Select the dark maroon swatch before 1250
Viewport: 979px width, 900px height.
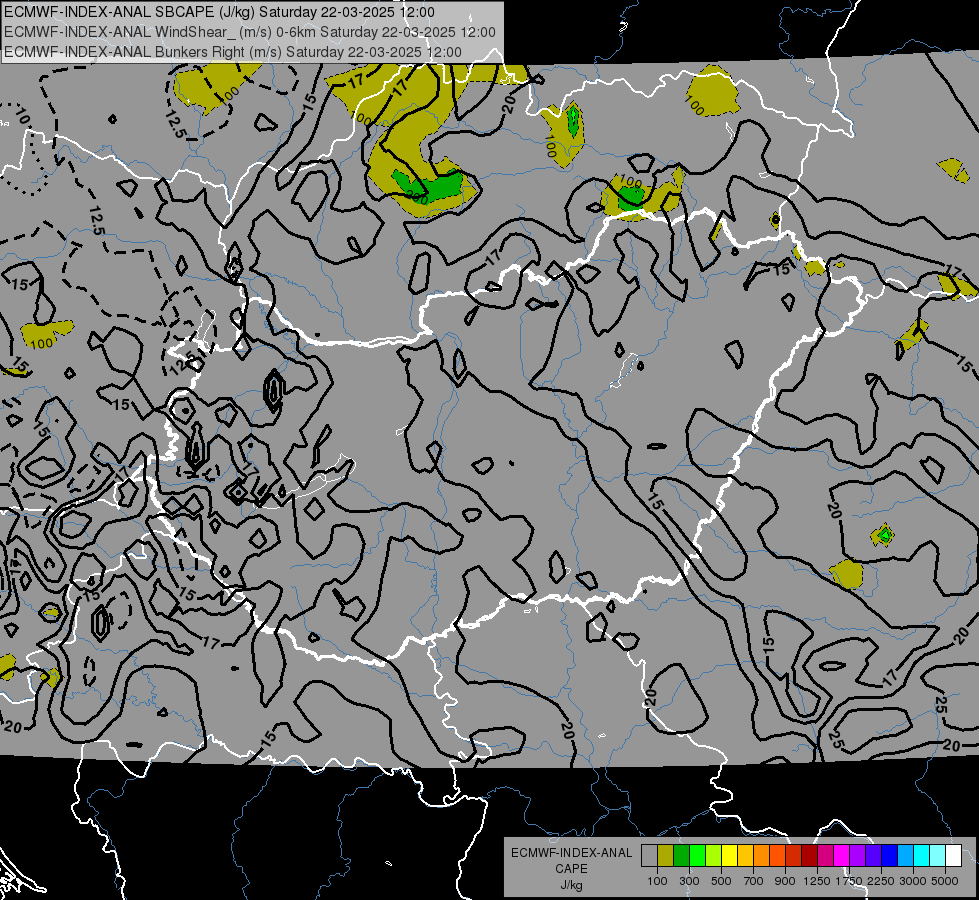tap(809, 856)
